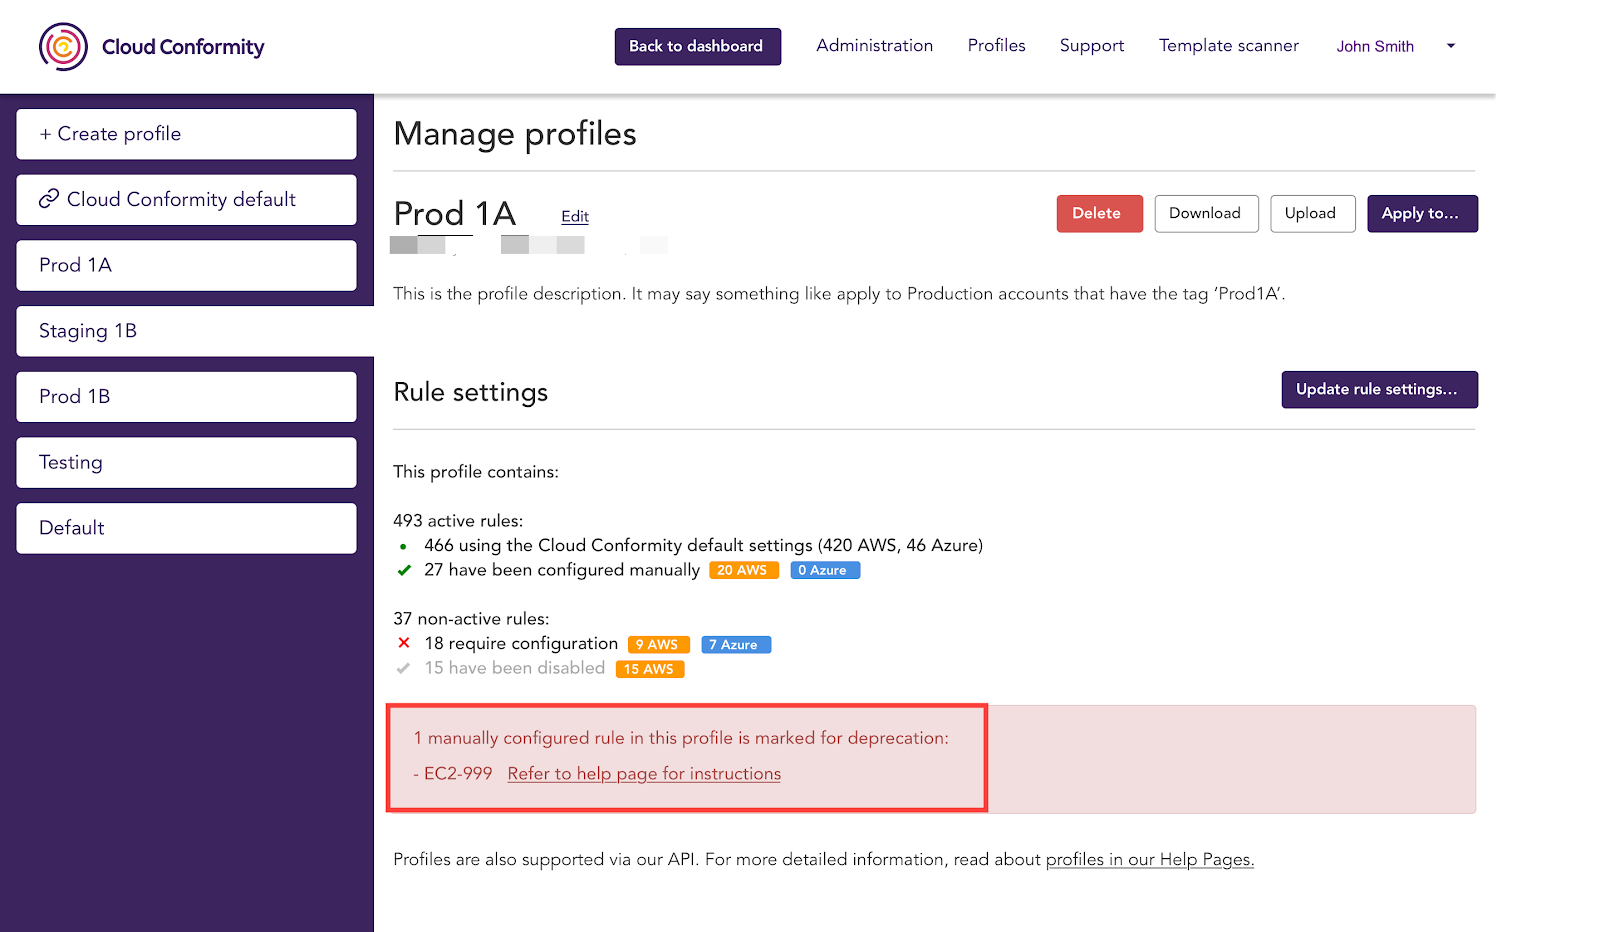This screenshot has width=1600, height=932.
Task: Click the 0 Azure badge
Action: (825, 570)
